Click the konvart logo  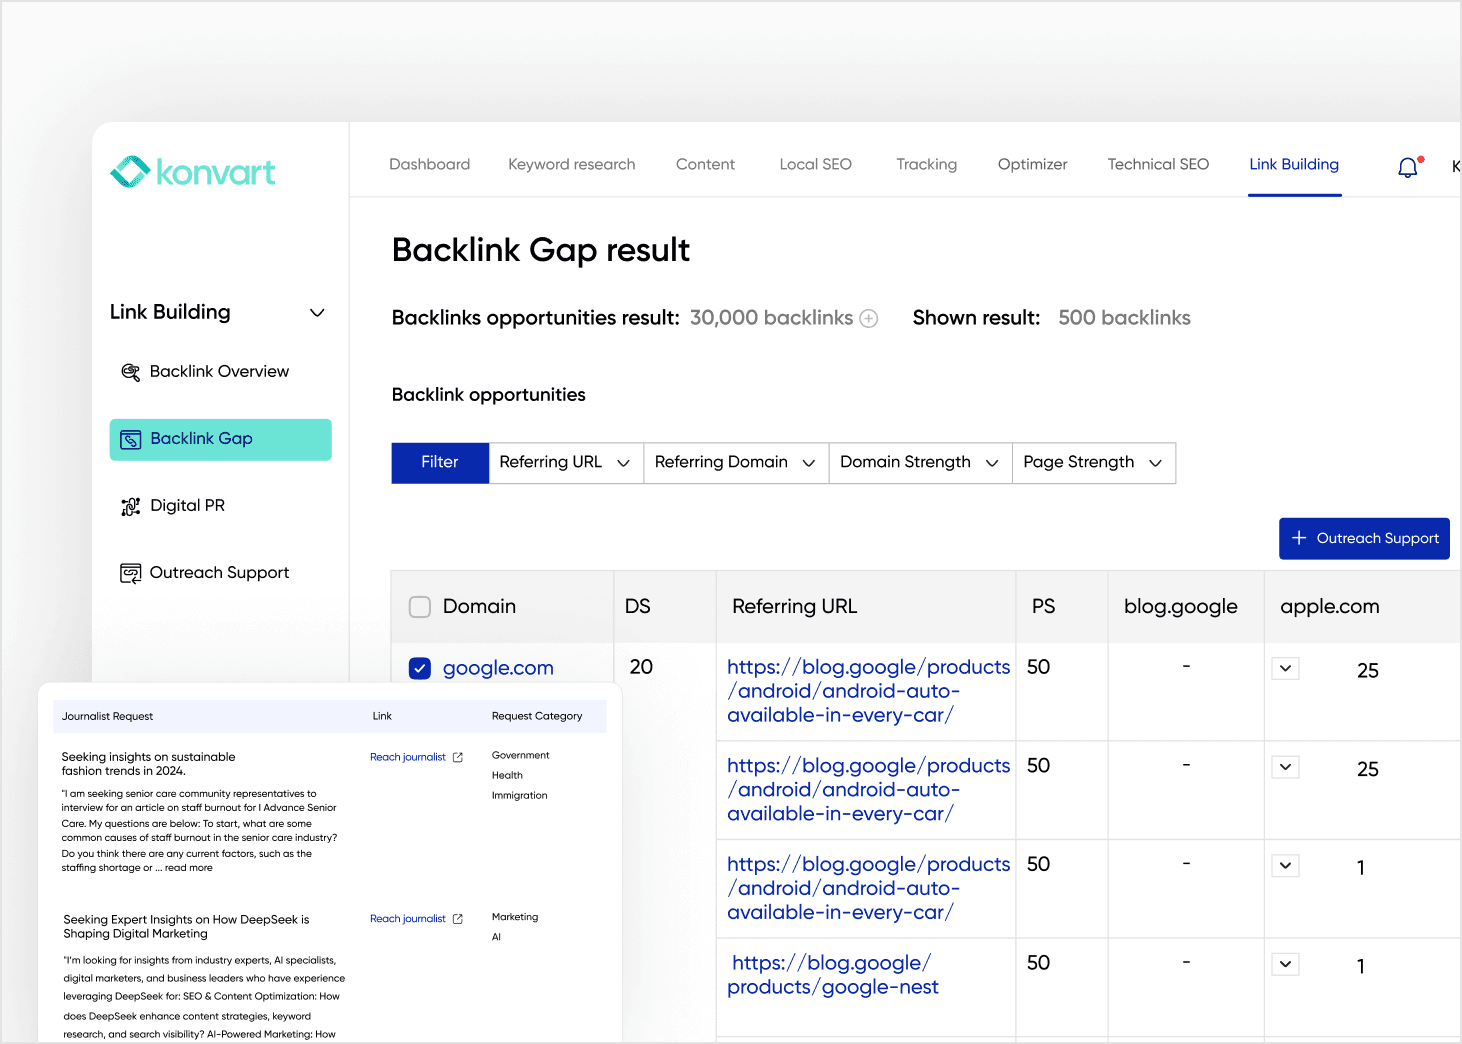click(x=192, y=171)
